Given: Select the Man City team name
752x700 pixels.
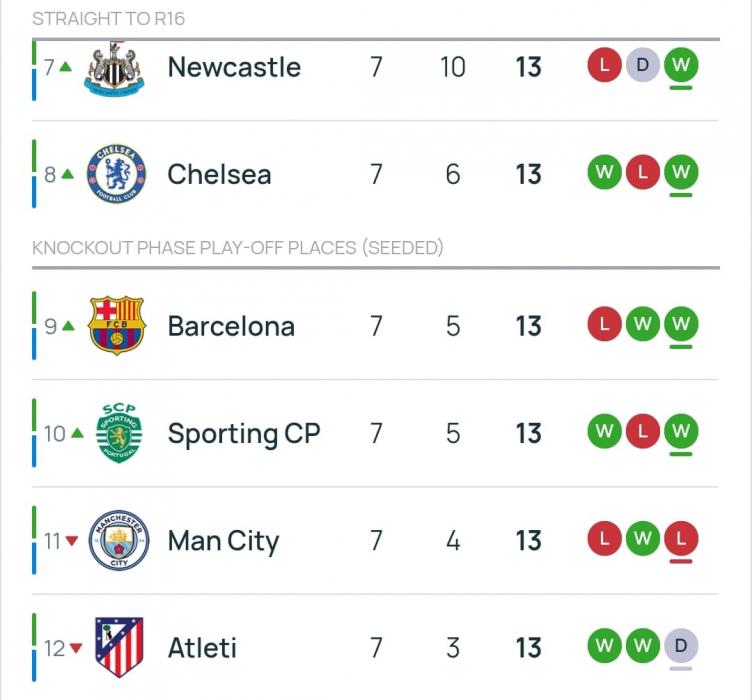Looking at the screenshot, I should (223, 541).
